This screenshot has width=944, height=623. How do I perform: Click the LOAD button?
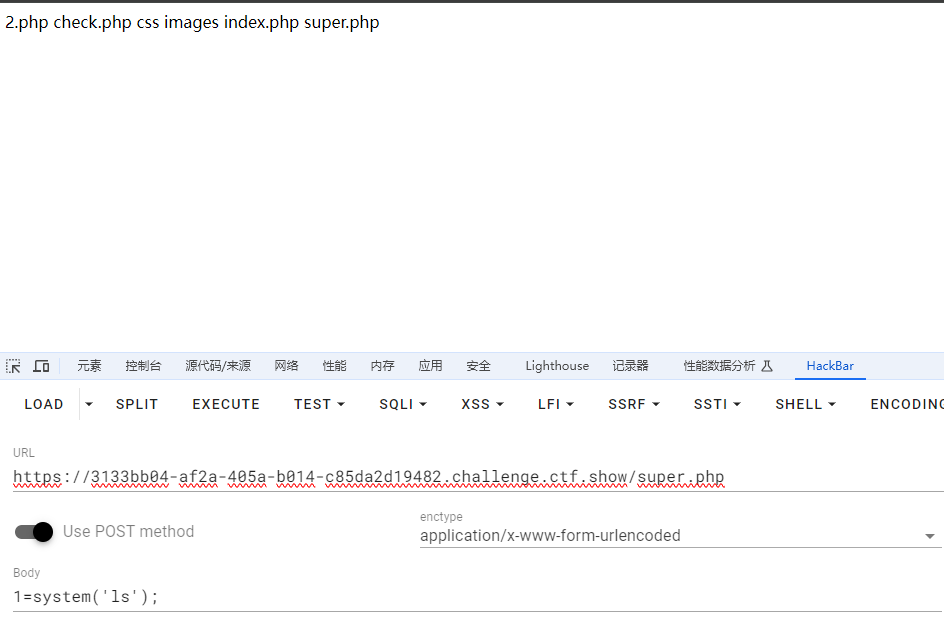pos(44,405)
